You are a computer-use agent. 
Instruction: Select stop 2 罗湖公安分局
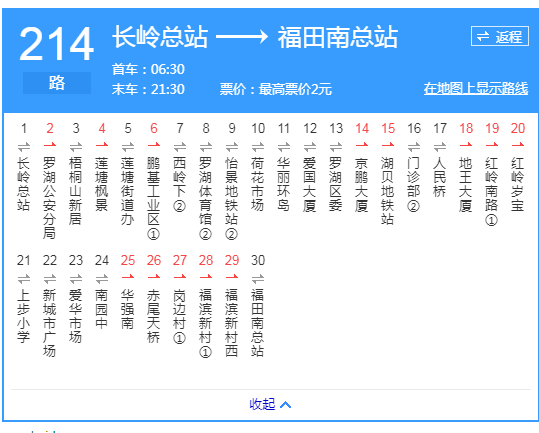(x=50, y=198)
